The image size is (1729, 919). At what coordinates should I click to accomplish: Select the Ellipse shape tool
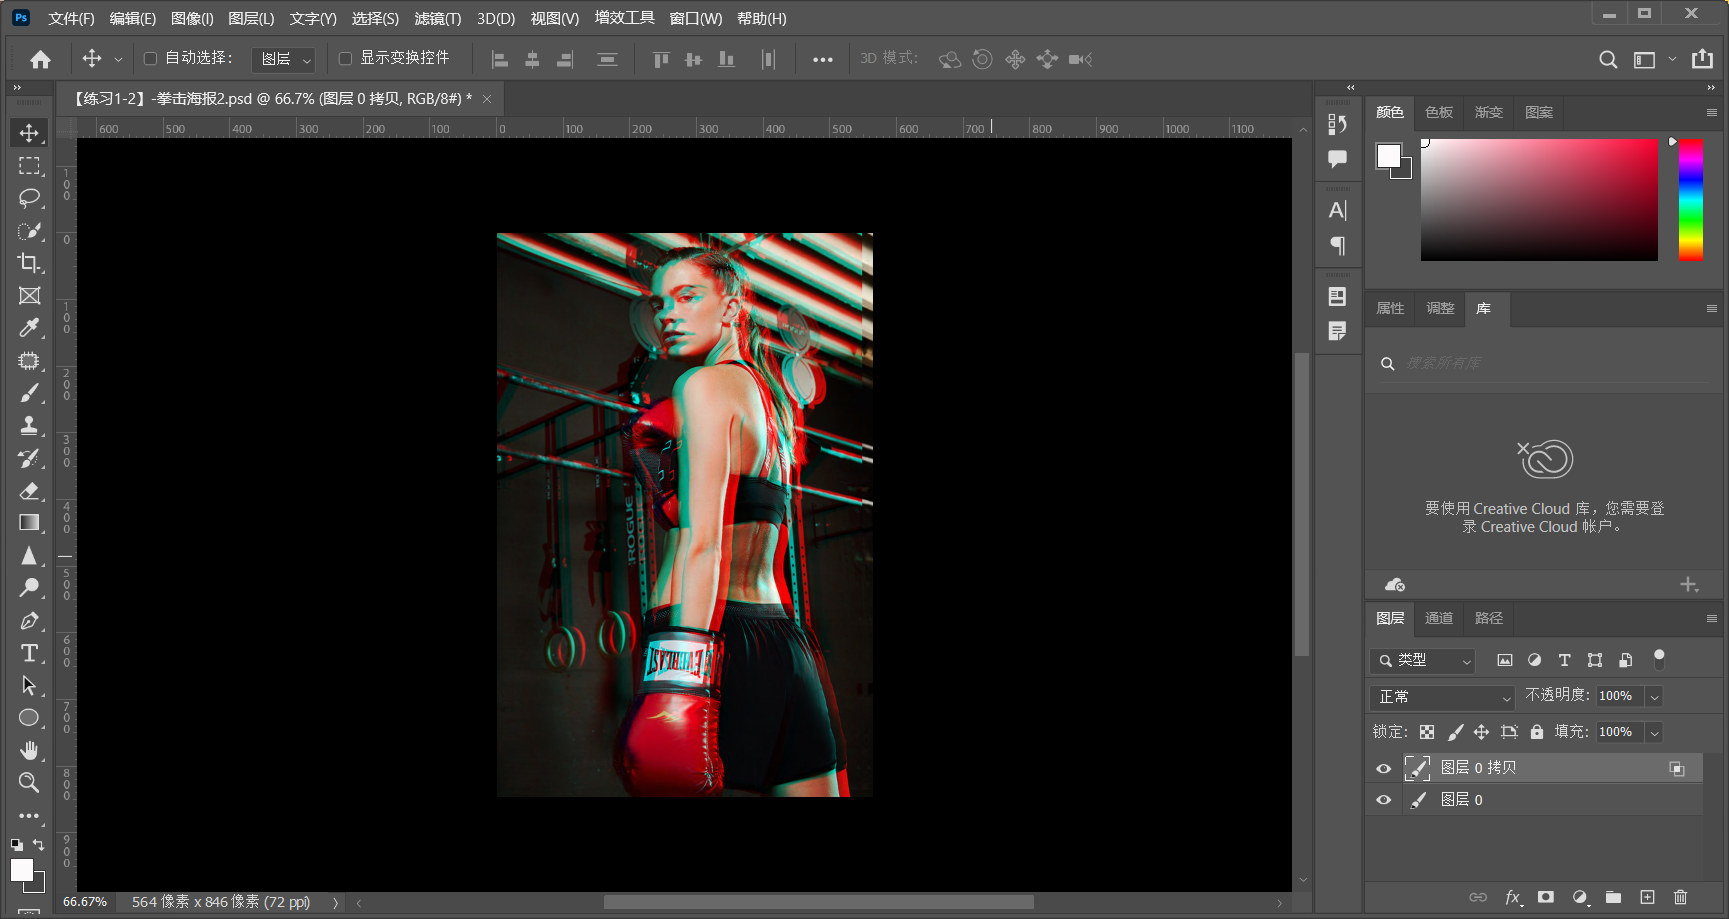point(29,718)
